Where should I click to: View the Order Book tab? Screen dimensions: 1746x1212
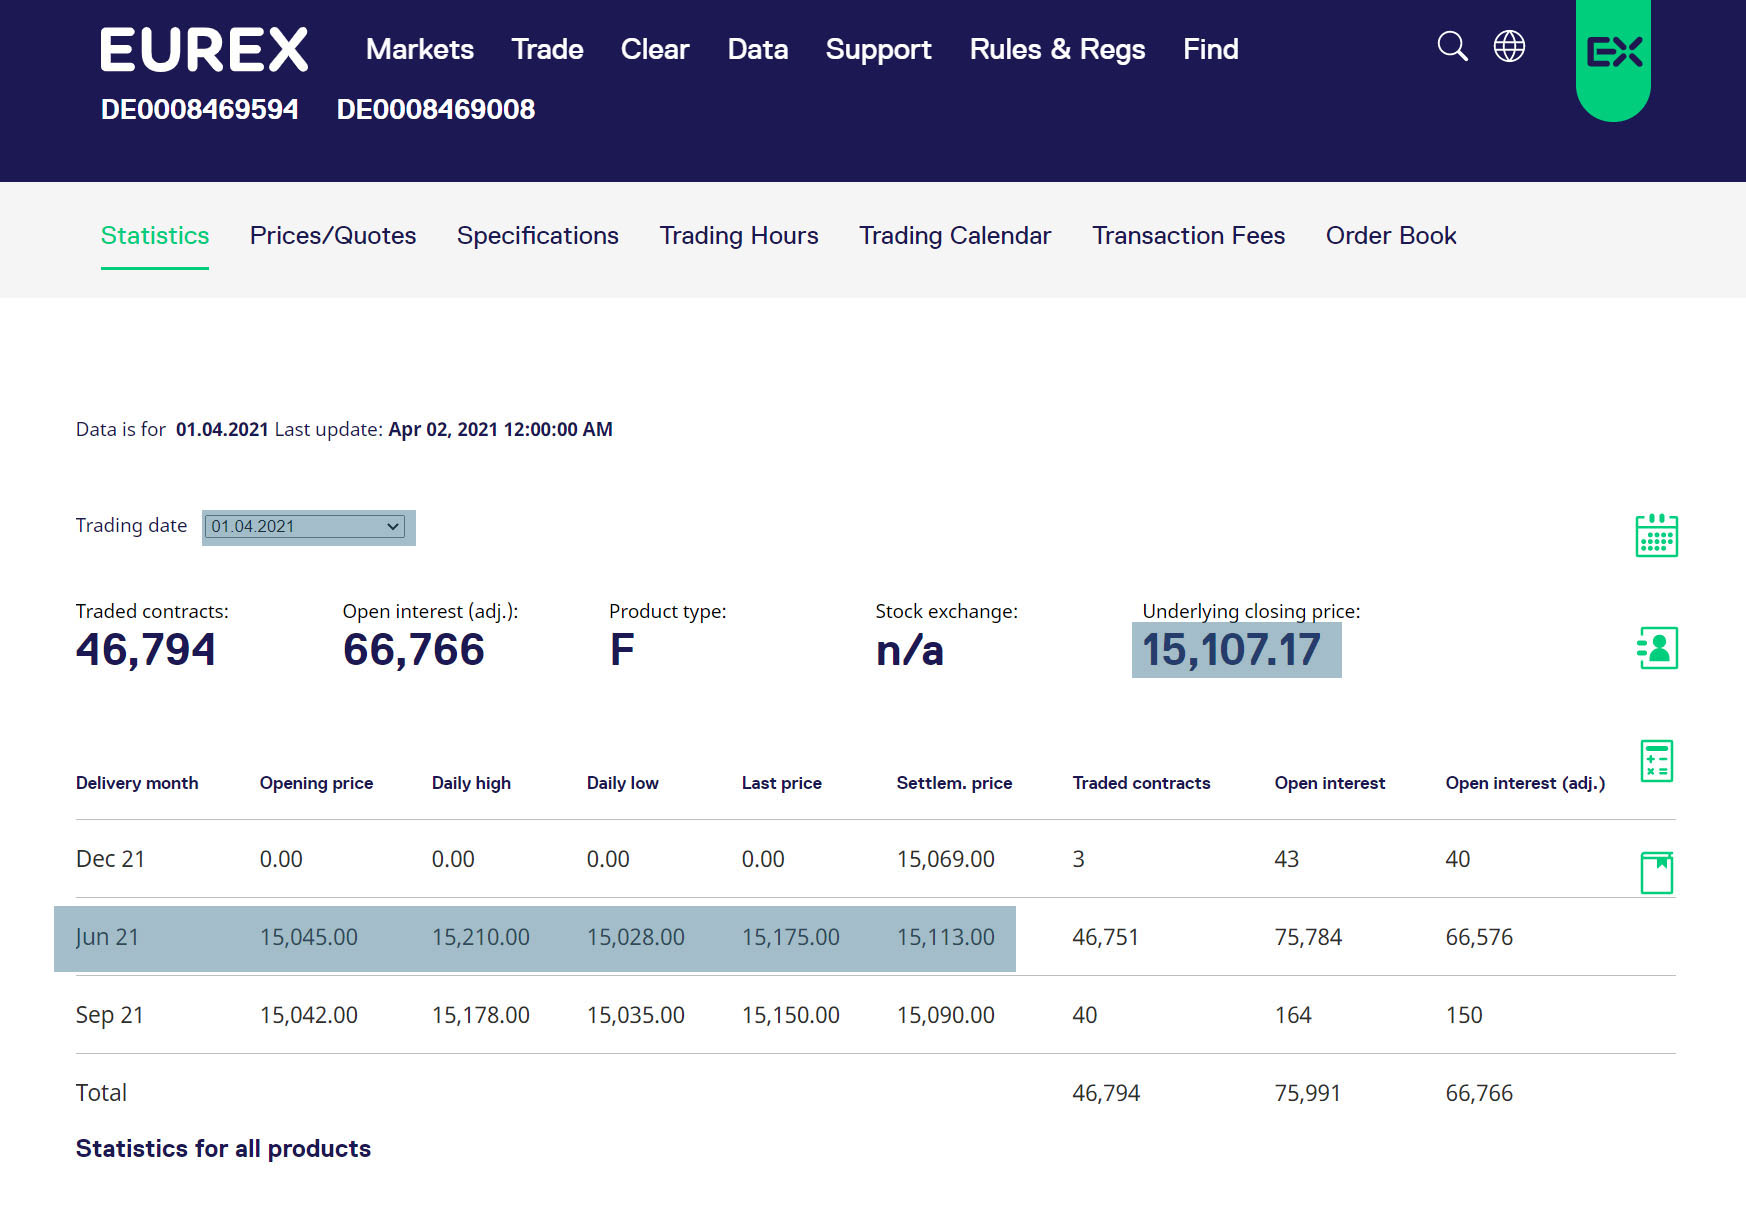tap(1390, 236)
